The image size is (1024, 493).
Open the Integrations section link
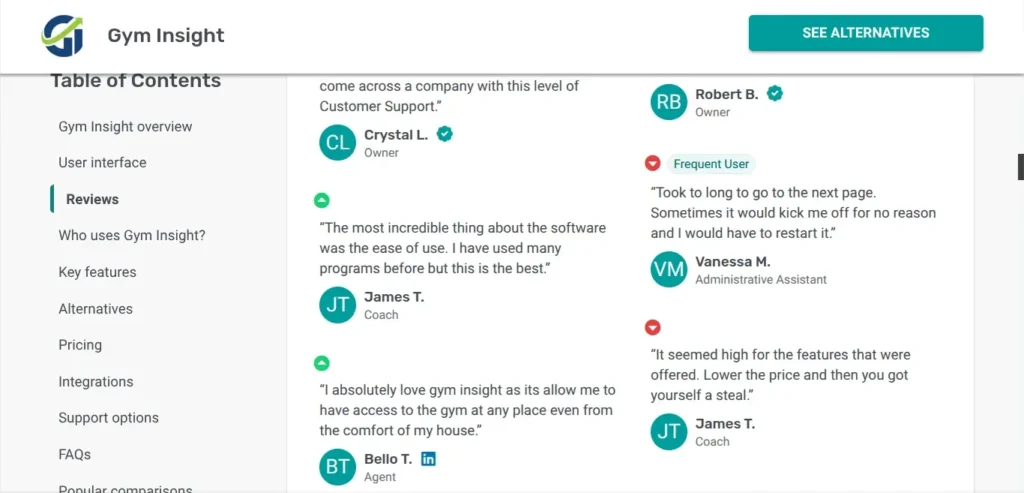[95, 382]
